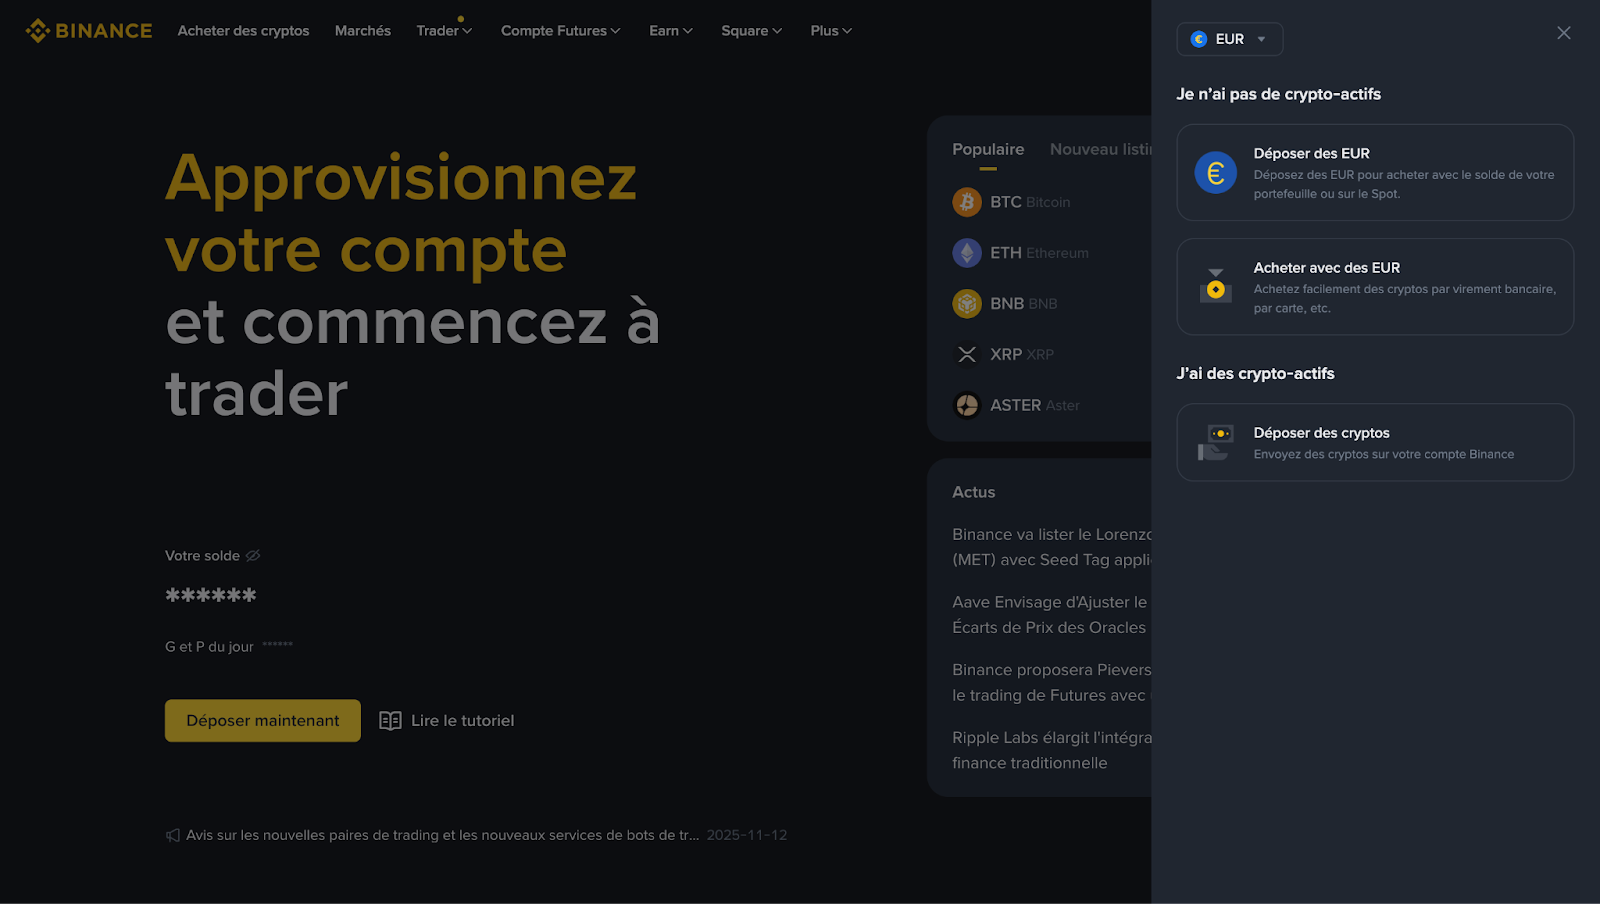The width and height of the screenshot is (1600, 904).
Task: Select the Bitcoin coin icon
Action: (967, 201)
